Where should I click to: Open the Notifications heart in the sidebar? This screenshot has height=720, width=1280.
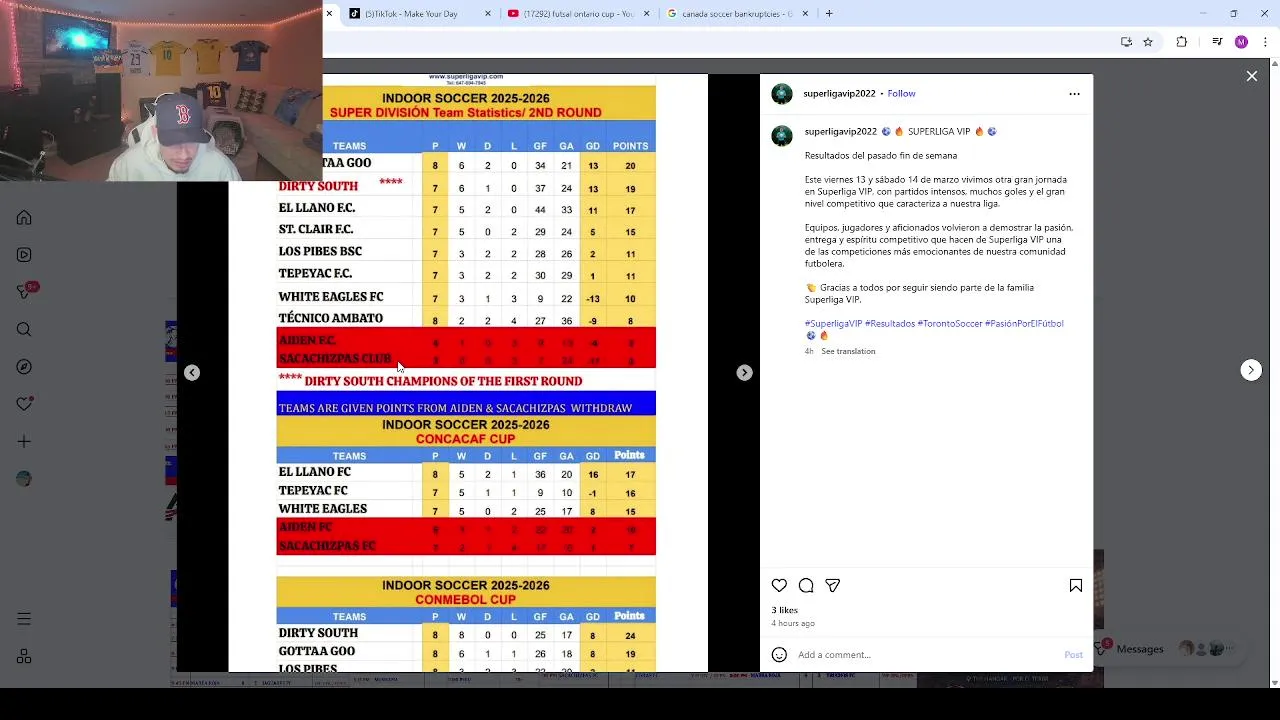click(24, 404)
